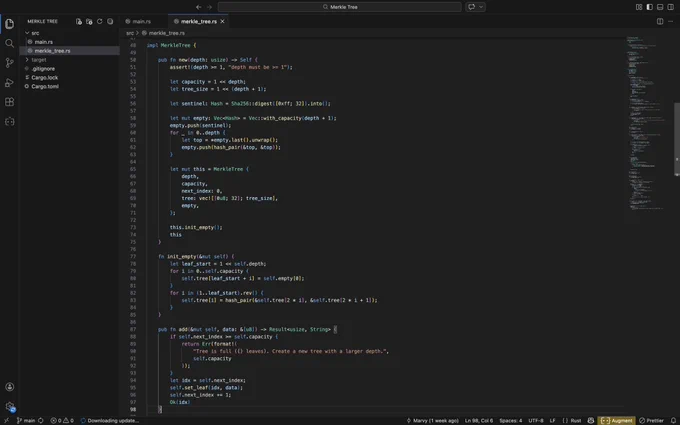
Task: Select merkle_tree.rs in the file tree
Action: tap(69, 51)
